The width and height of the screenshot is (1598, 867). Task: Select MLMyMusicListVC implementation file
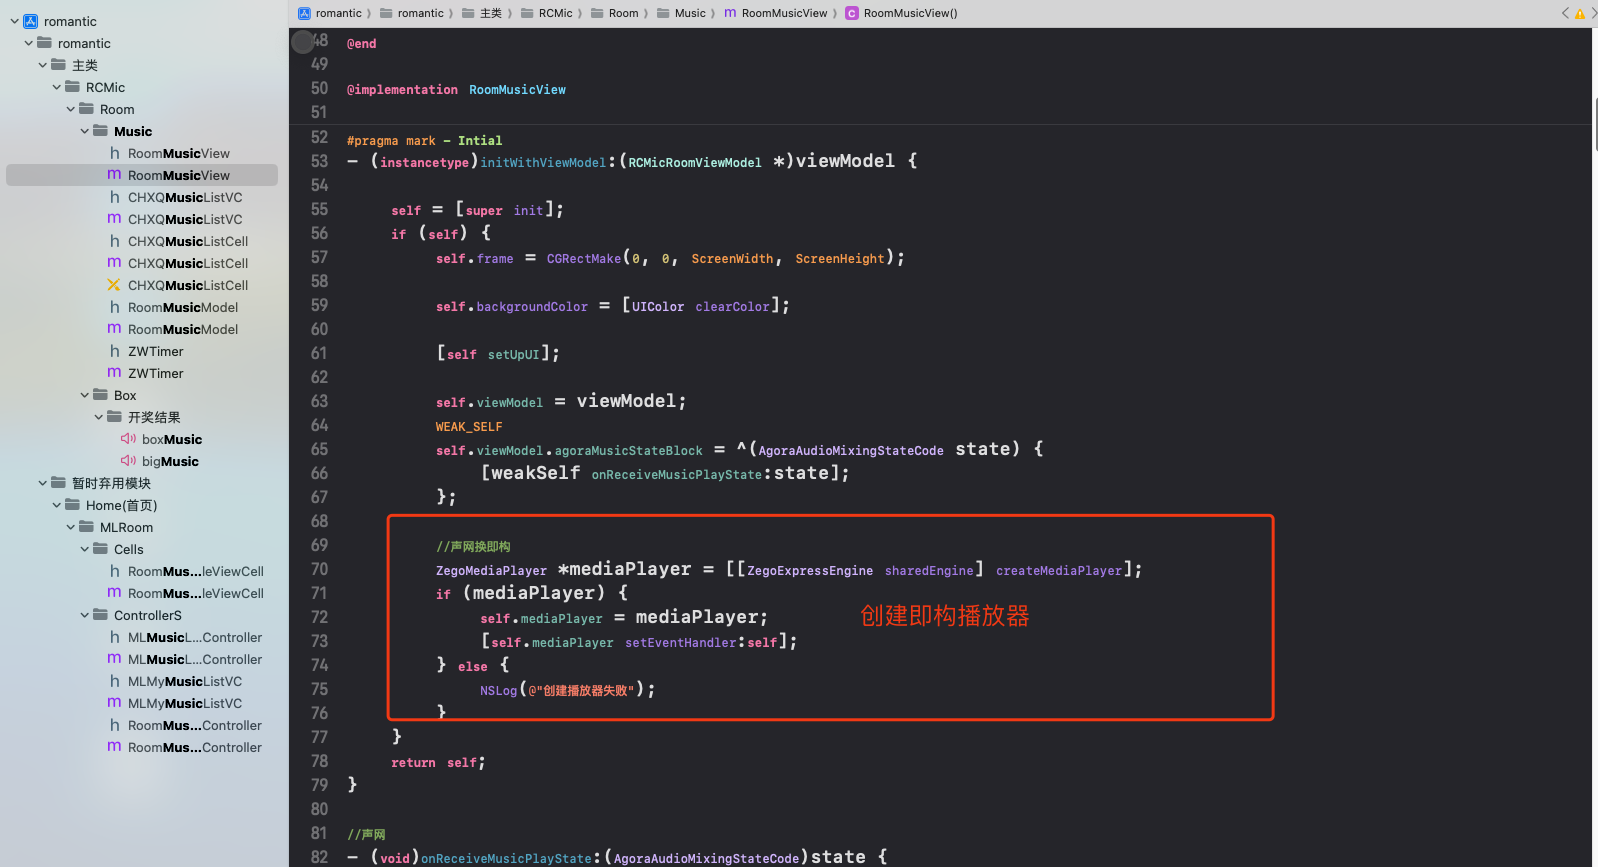point(184,703)
